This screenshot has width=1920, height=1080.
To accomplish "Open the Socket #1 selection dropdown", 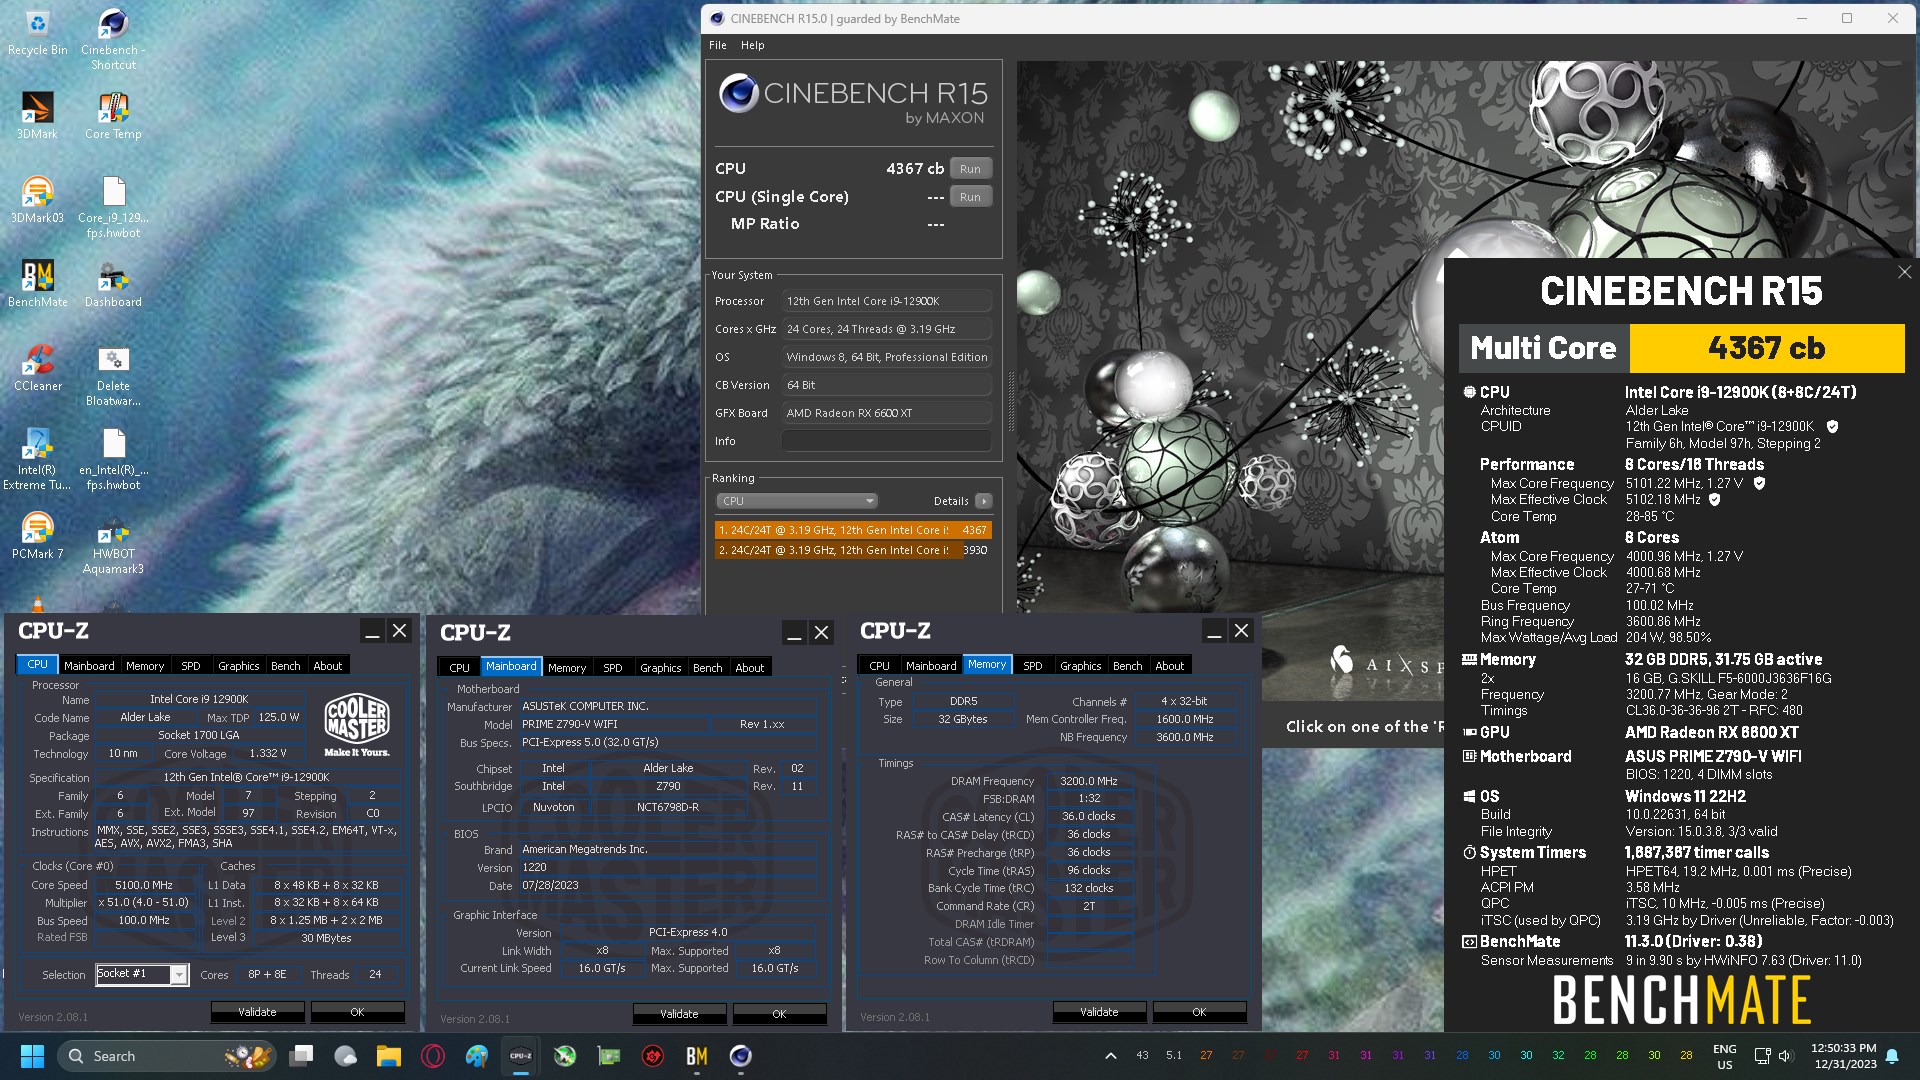I will coord(142,974).
